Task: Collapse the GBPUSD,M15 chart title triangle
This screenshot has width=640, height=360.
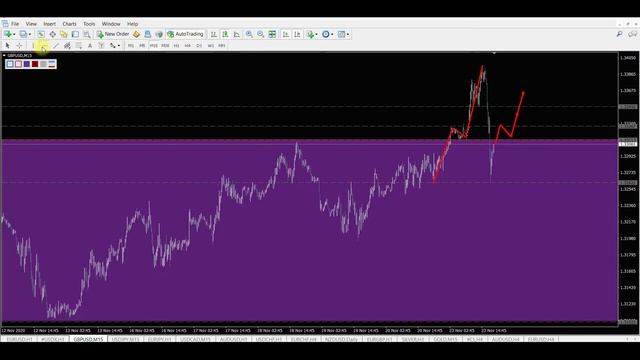Action: click(x=4, y=56)
